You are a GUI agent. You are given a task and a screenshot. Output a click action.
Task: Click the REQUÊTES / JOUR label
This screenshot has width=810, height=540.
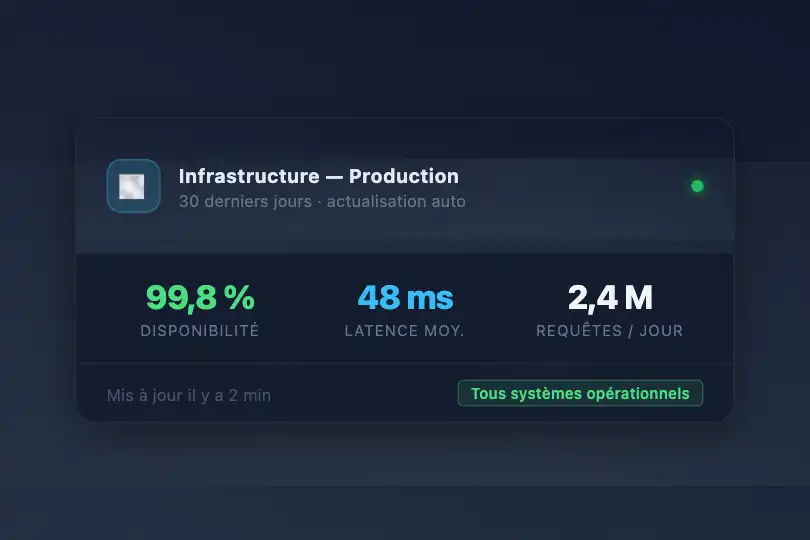[610, 331]
